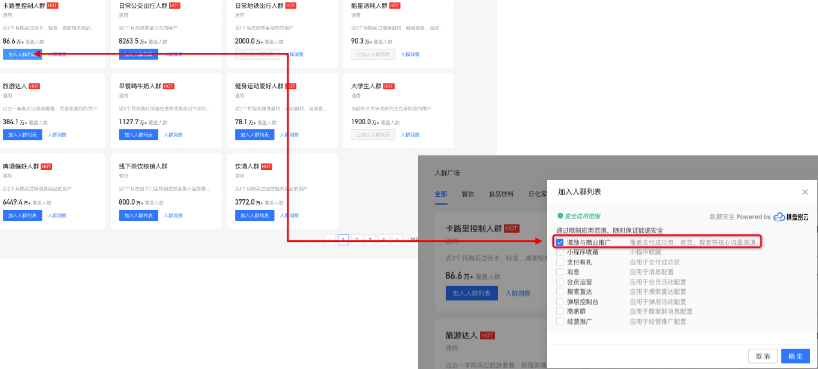Open the 食品饮料 category tab
Viewport: 818px width, 369px height.
tap(501, 194)
